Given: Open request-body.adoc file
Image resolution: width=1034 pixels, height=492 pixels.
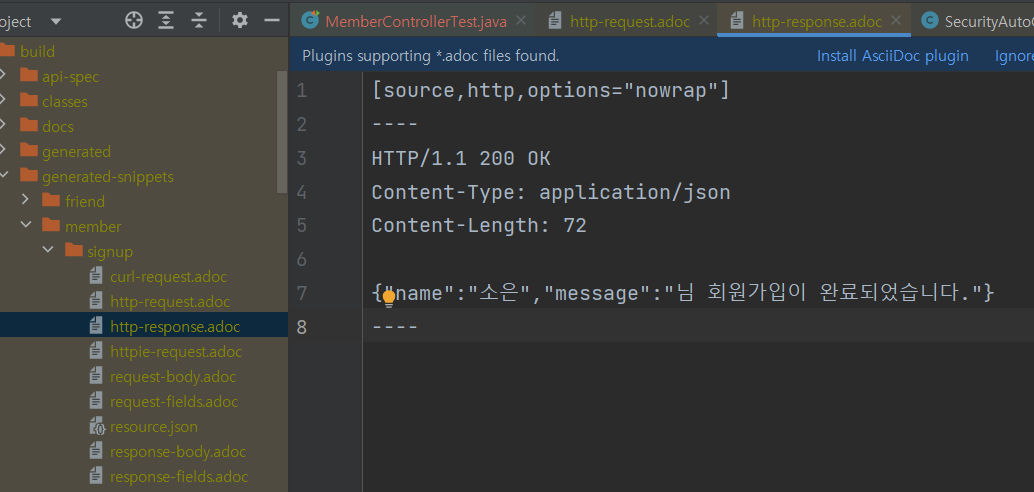Looking at the screenshot, I should 173,377.
